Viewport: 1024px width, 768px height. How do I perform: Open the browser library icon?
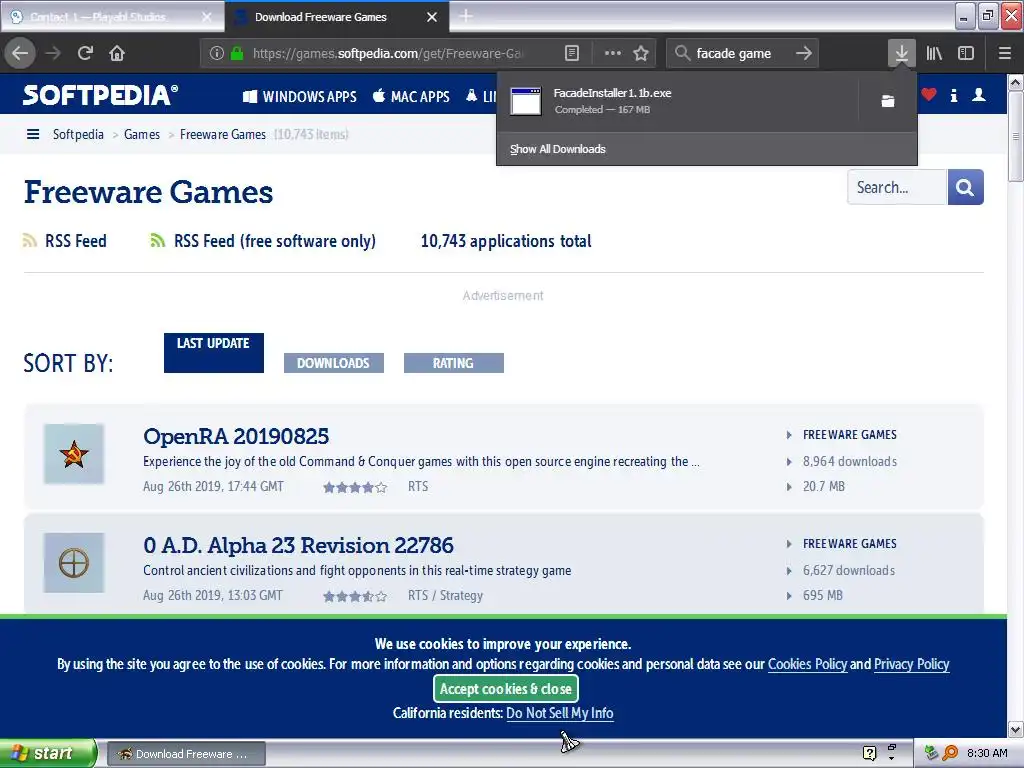coord(934,53)
